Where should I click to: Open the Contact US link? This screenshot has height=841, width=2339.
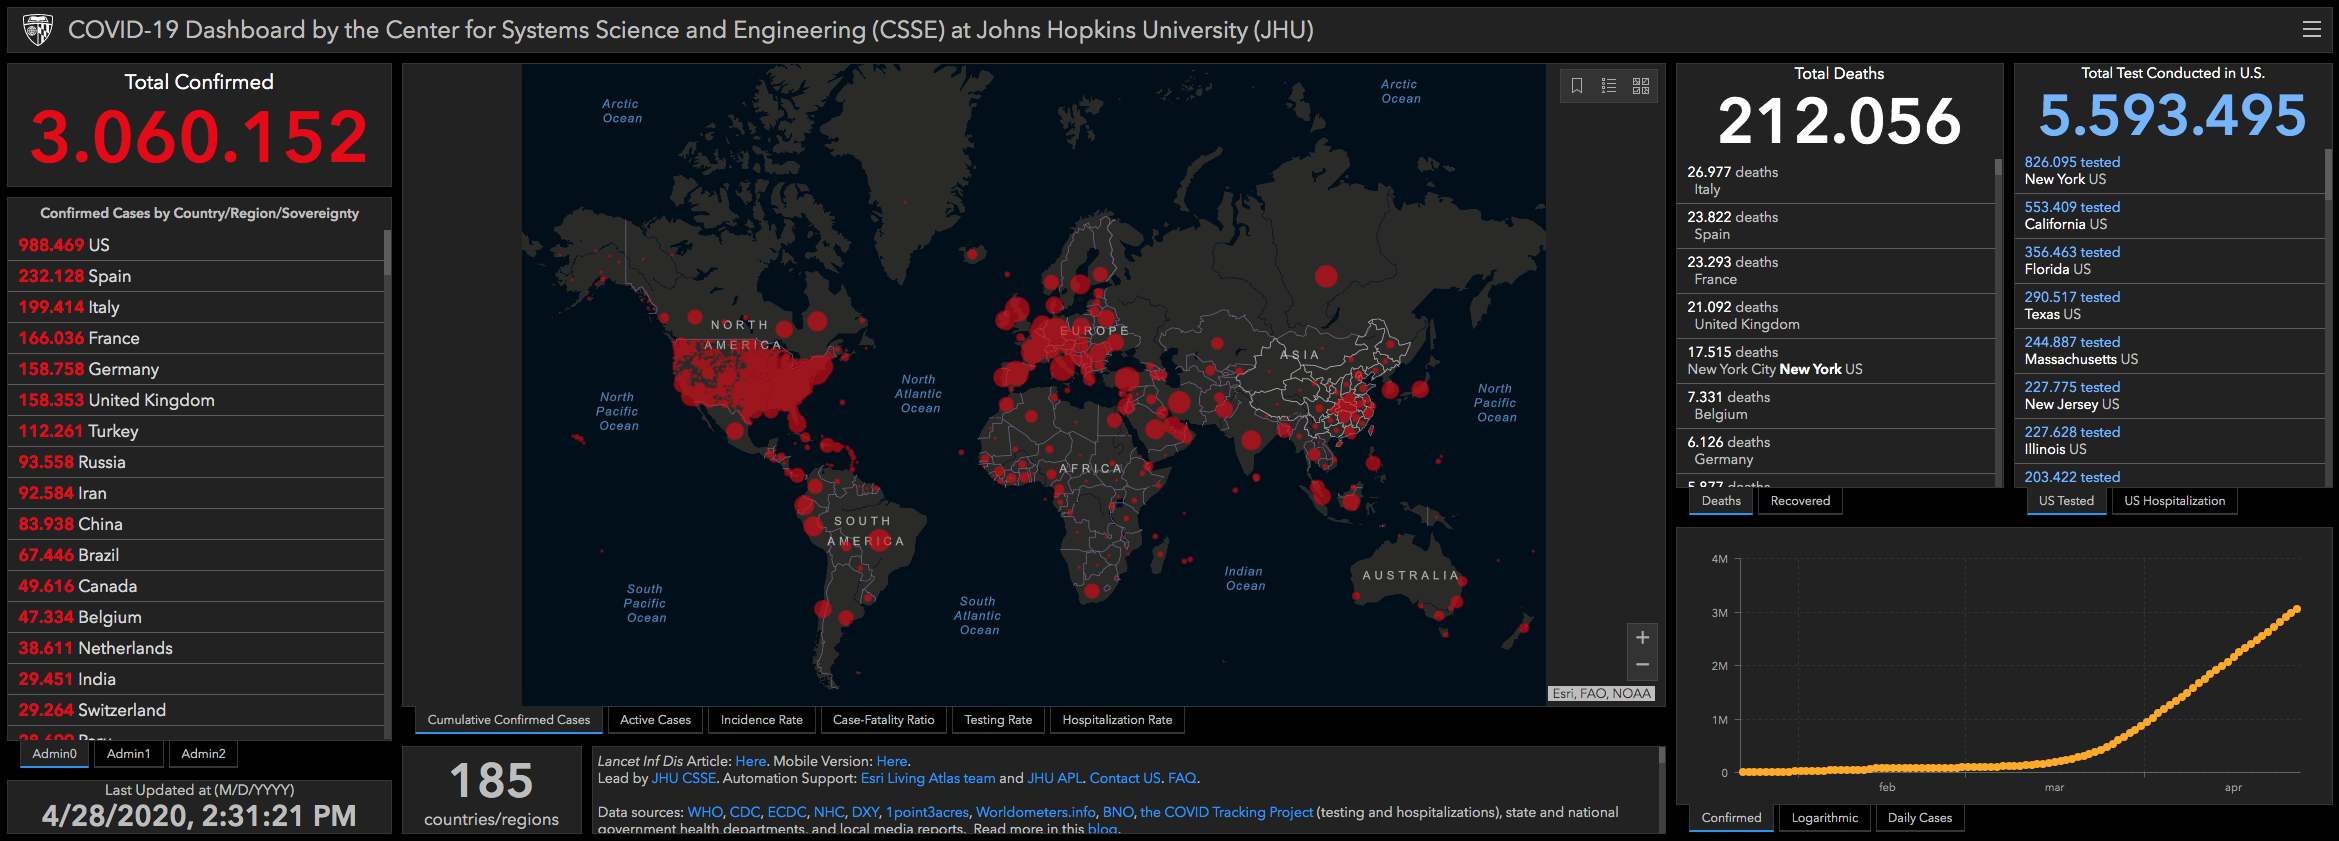click(x=1125, y=778)
